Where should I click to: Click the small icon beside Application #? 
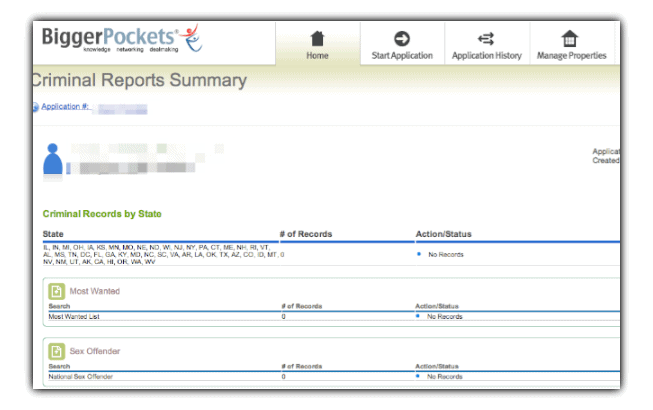(x=36, y=106)
